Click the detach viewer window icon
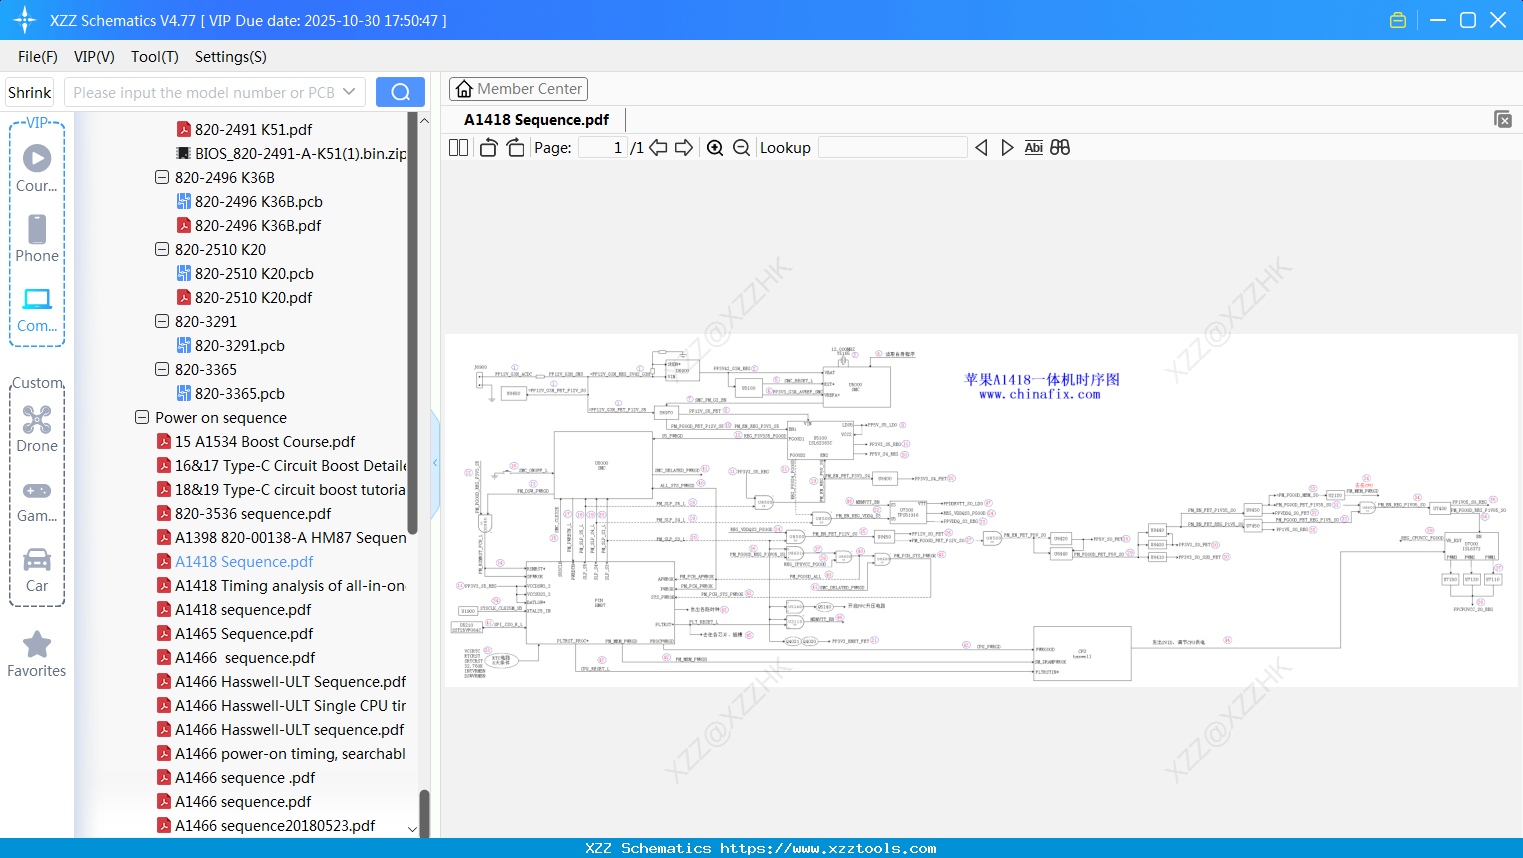The width and height of the screenshot is (1523, 858). tap(1503, 119)
